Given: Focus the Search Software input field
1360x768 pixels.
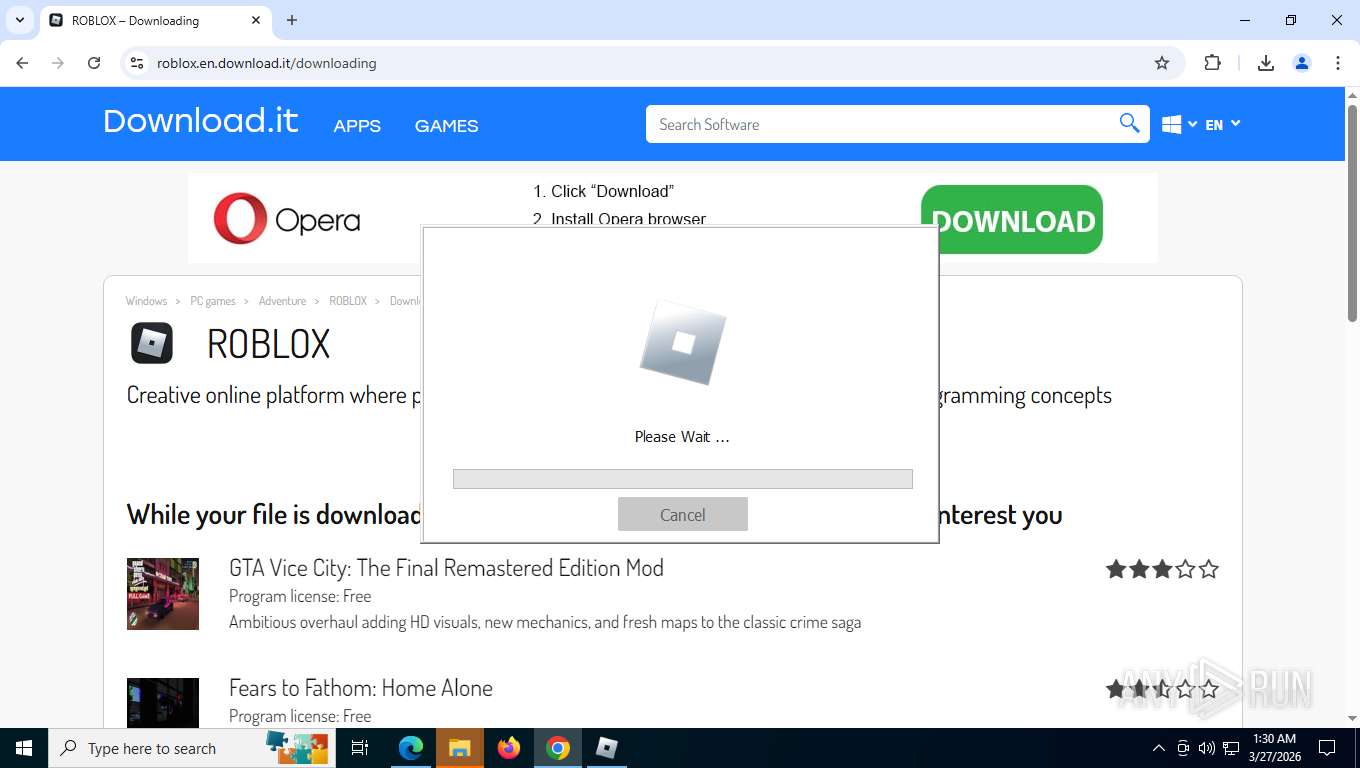Looking at the screenshot, I should pos(880,124).
